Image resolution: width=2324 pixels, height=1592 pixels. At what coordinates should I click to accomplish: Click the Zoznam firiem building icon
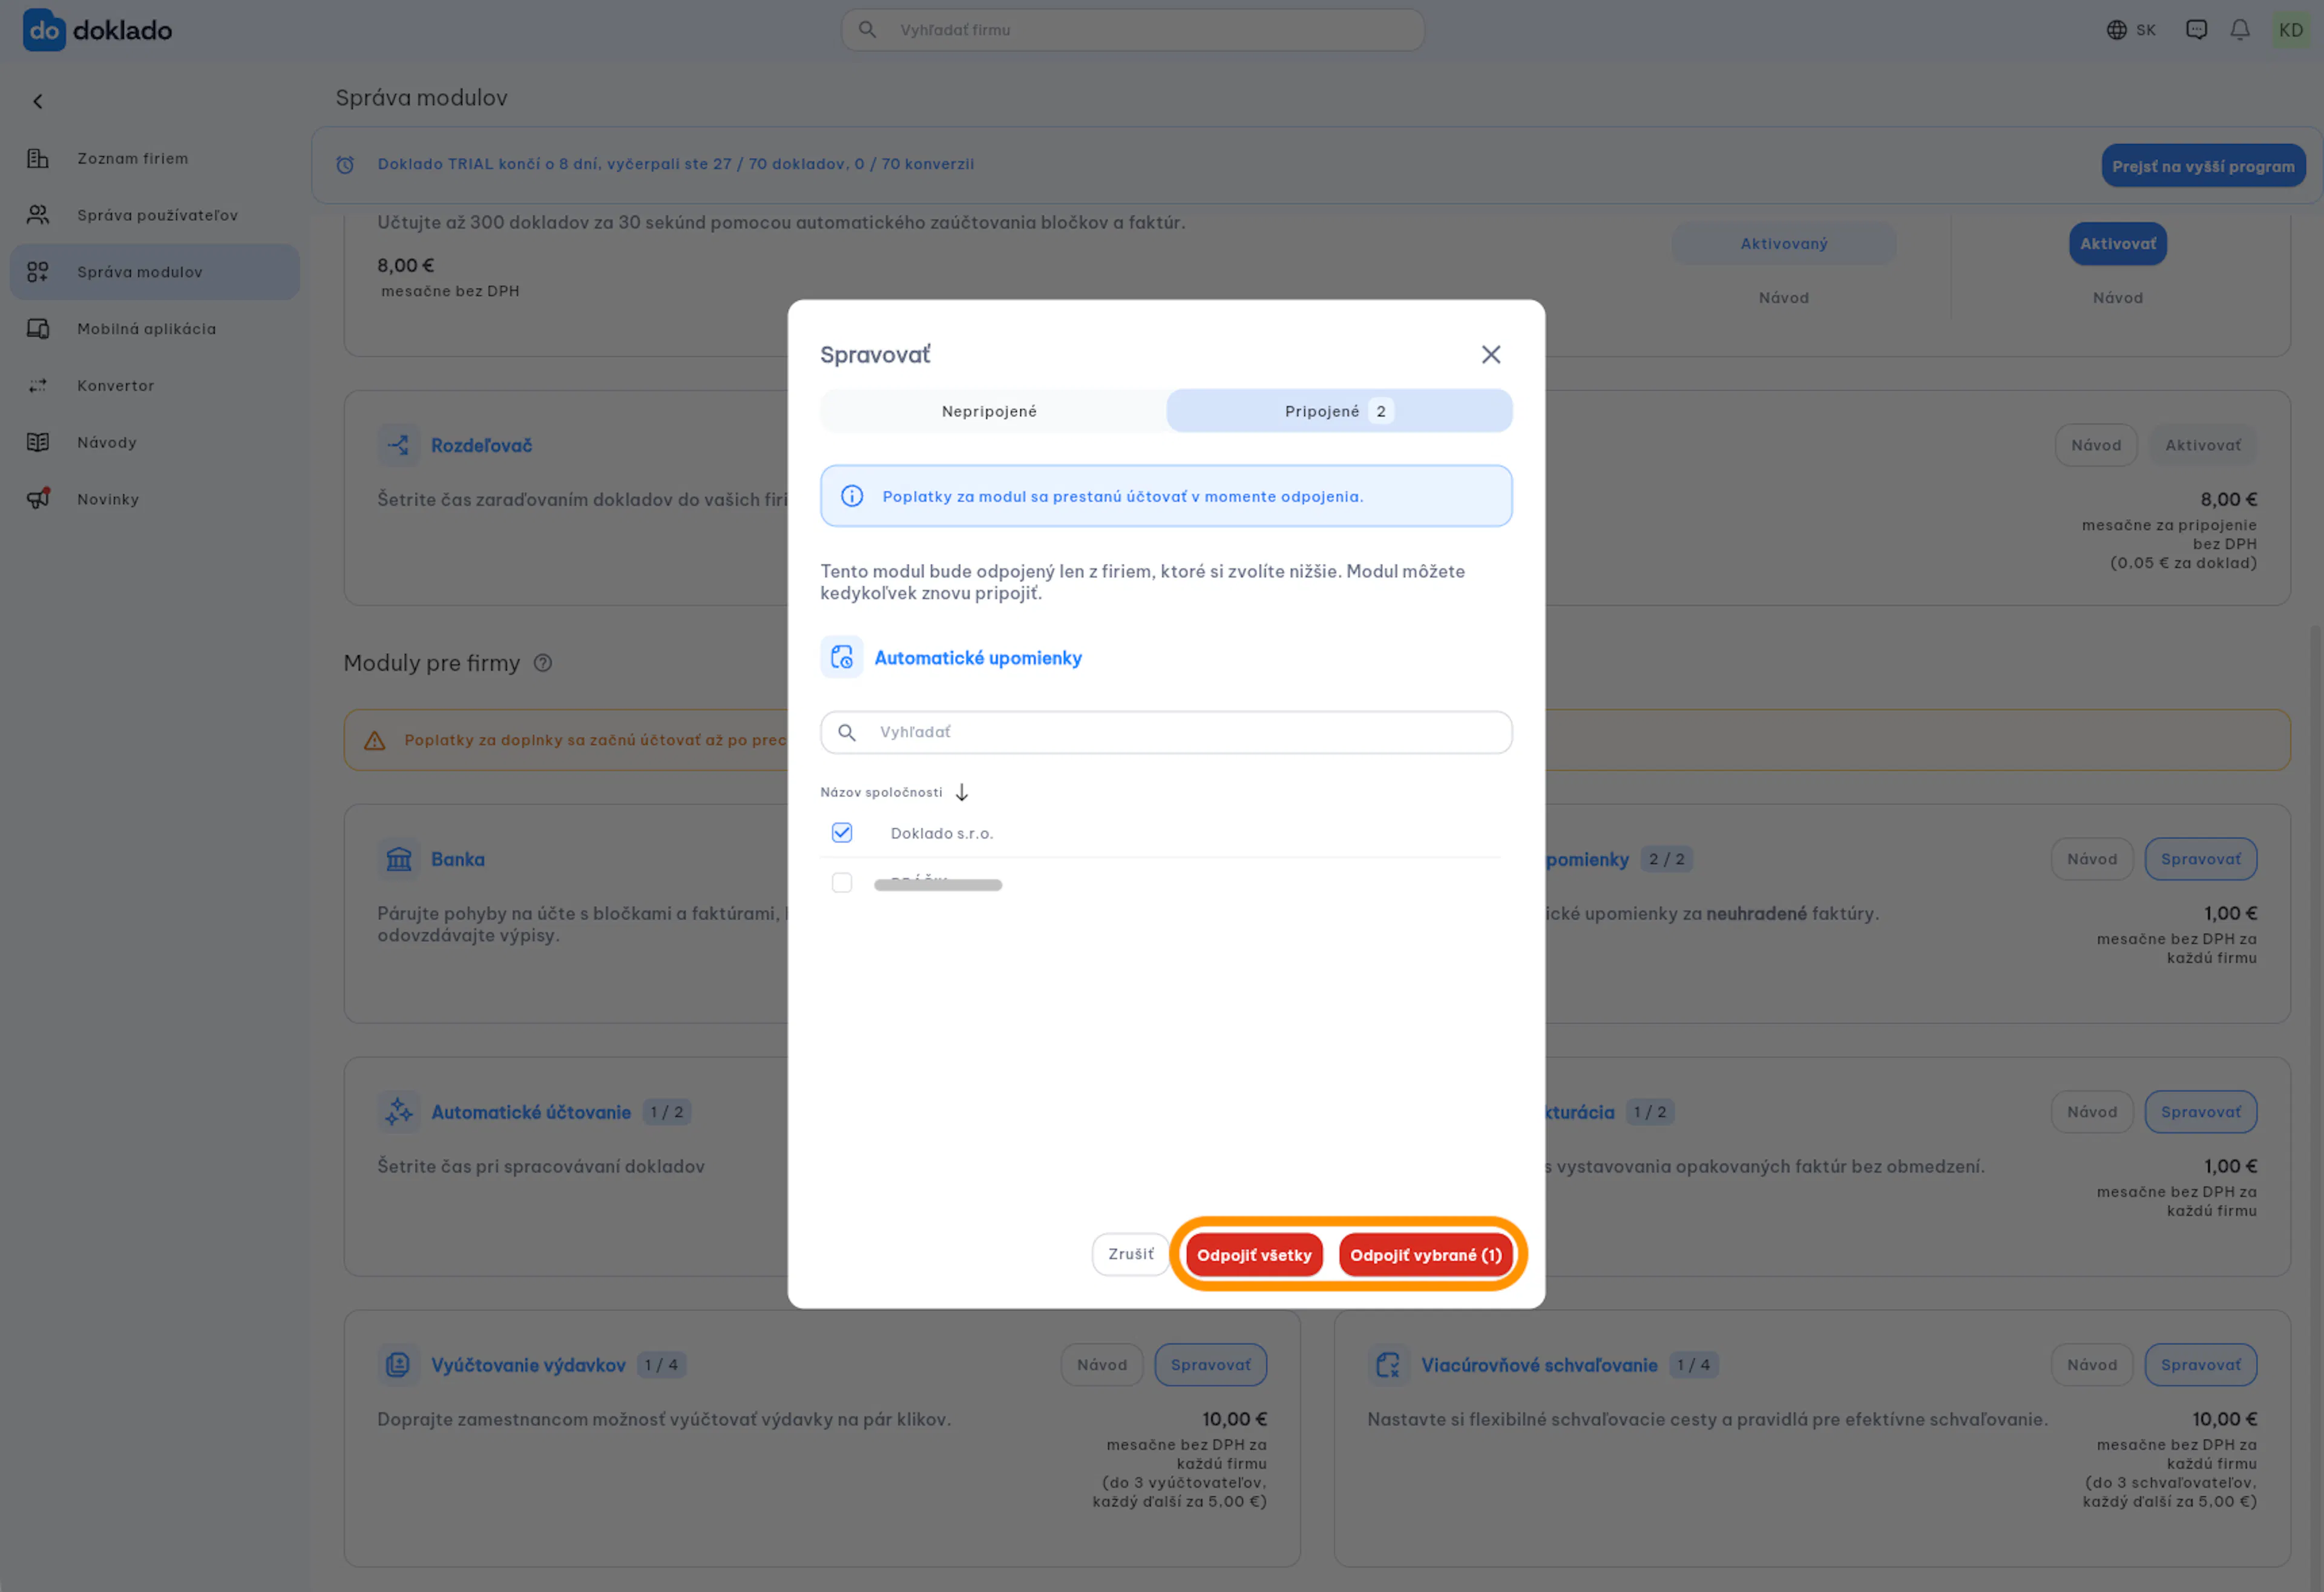(x=38, y=158)
